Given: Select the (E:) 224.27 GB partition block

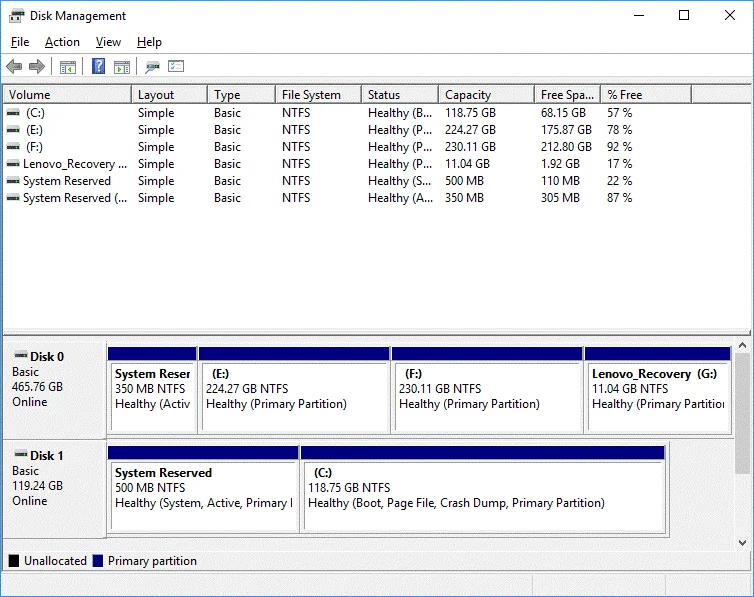Looking at the screenshot, I should click(x=294, y=390).
